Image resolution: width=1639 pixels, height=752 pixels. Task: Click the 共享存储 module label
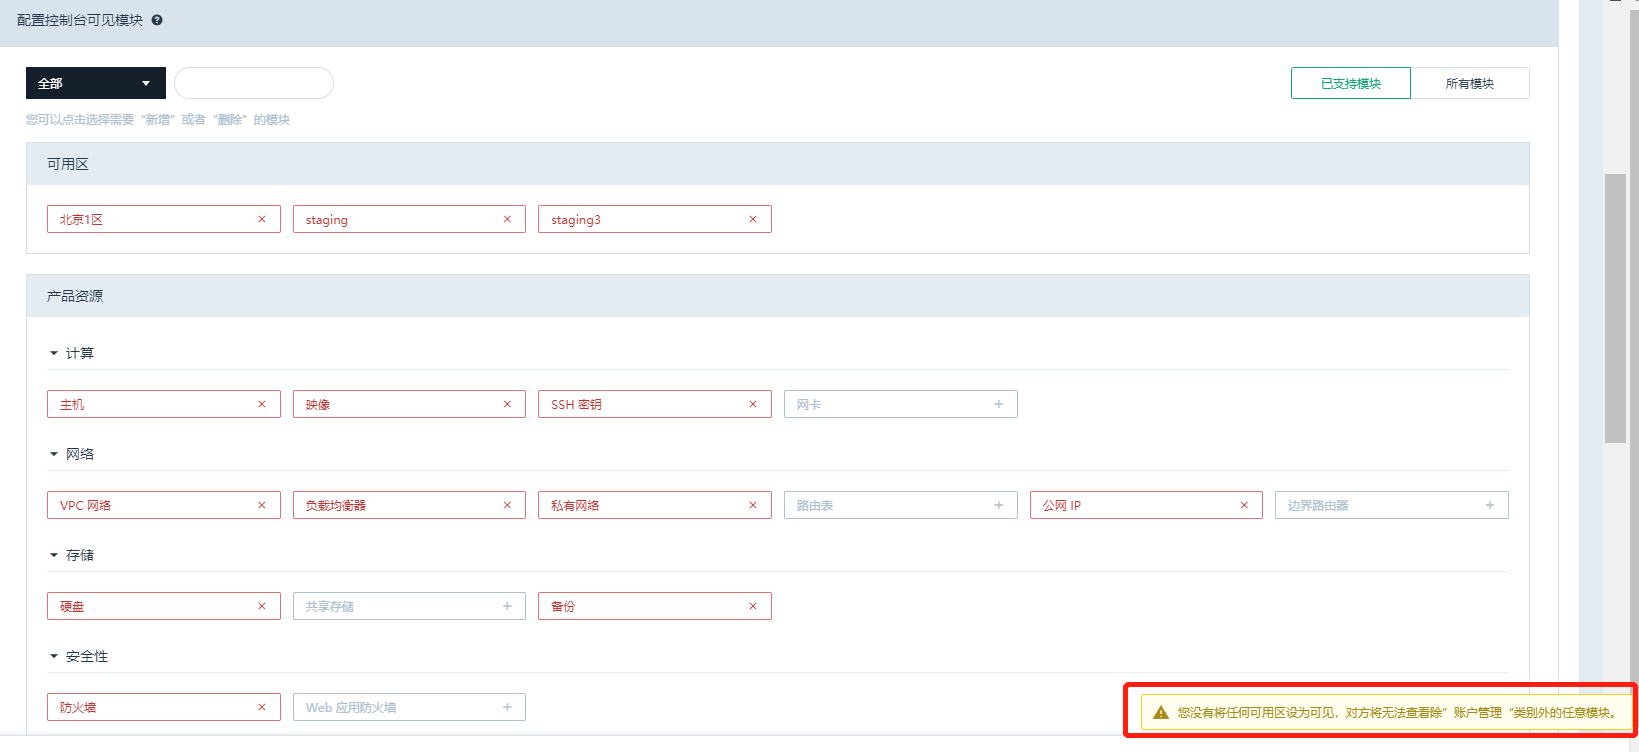click(x=330, y=606)
